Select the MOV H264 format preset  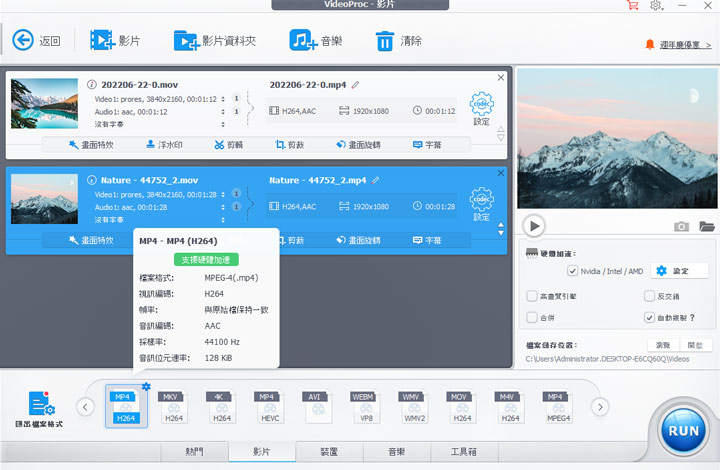(x=462, y=407)
